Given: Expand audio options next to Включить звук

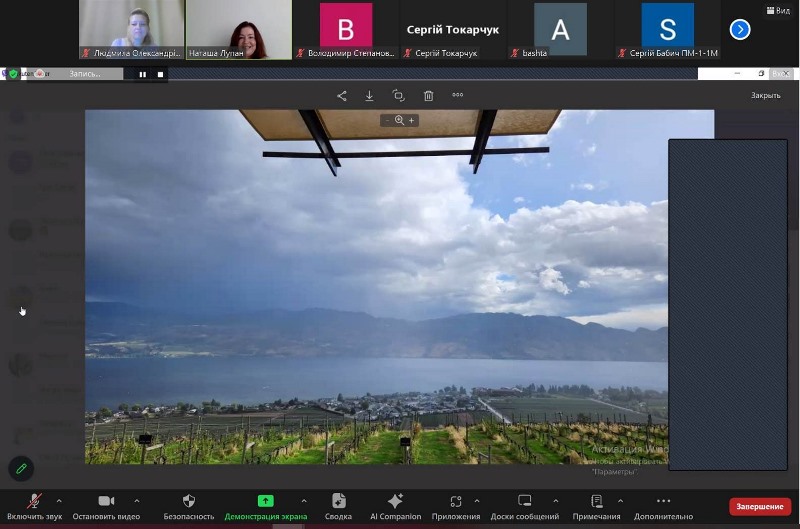Looking at the screenshot, I should pyautogui.click(x=59, y=501).
